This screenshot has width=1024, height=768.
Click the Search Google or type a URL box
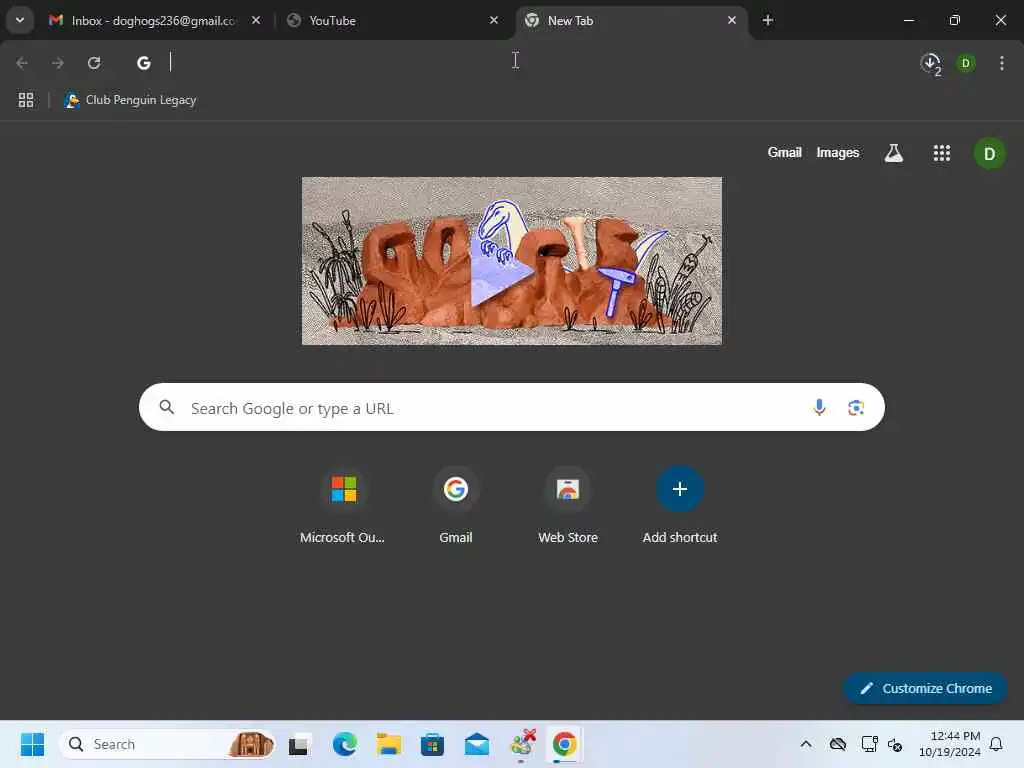pyautogui.click(x=512, y=408)
